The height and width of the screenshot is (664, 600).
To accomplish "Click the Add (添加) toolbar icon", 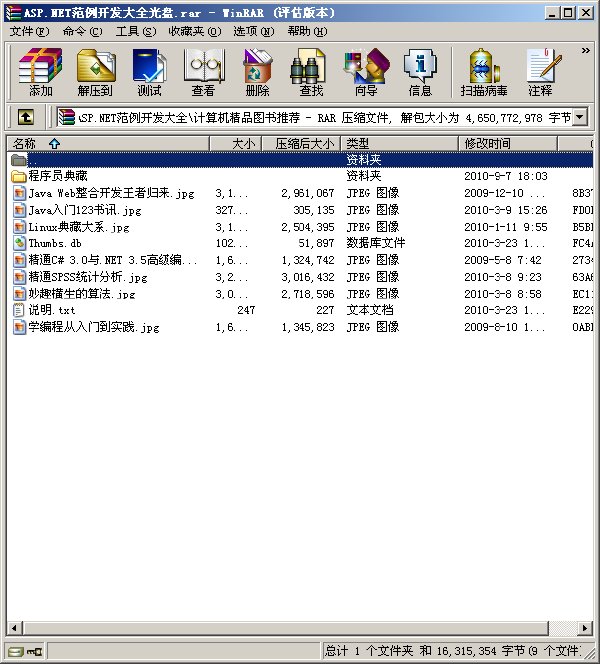I will (x=41, y=72).
